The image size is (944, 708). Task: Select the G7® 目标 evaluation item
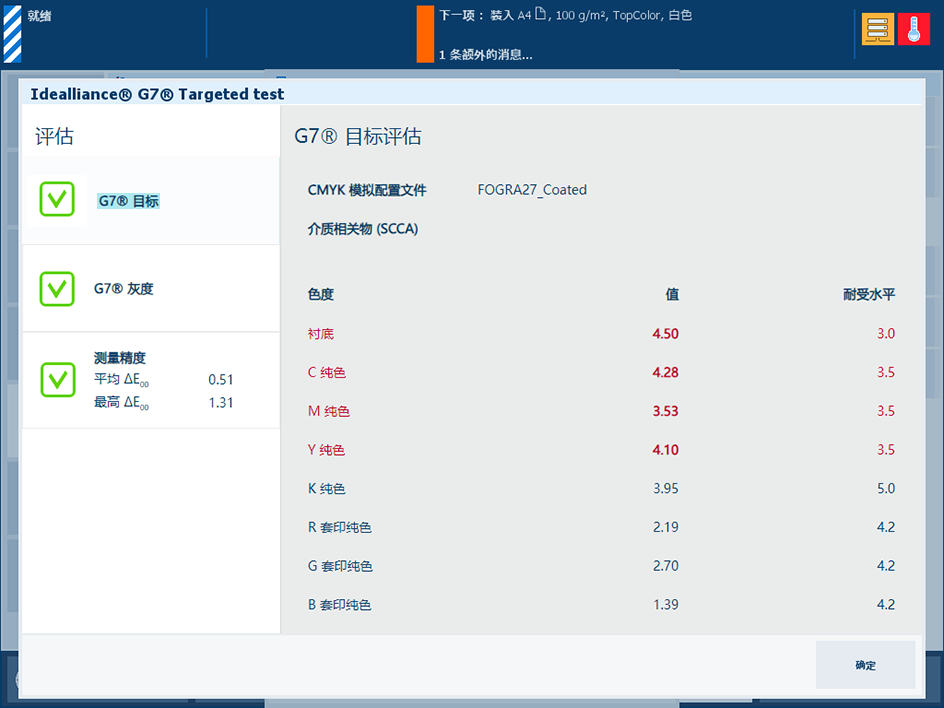(x=151, y=200)
